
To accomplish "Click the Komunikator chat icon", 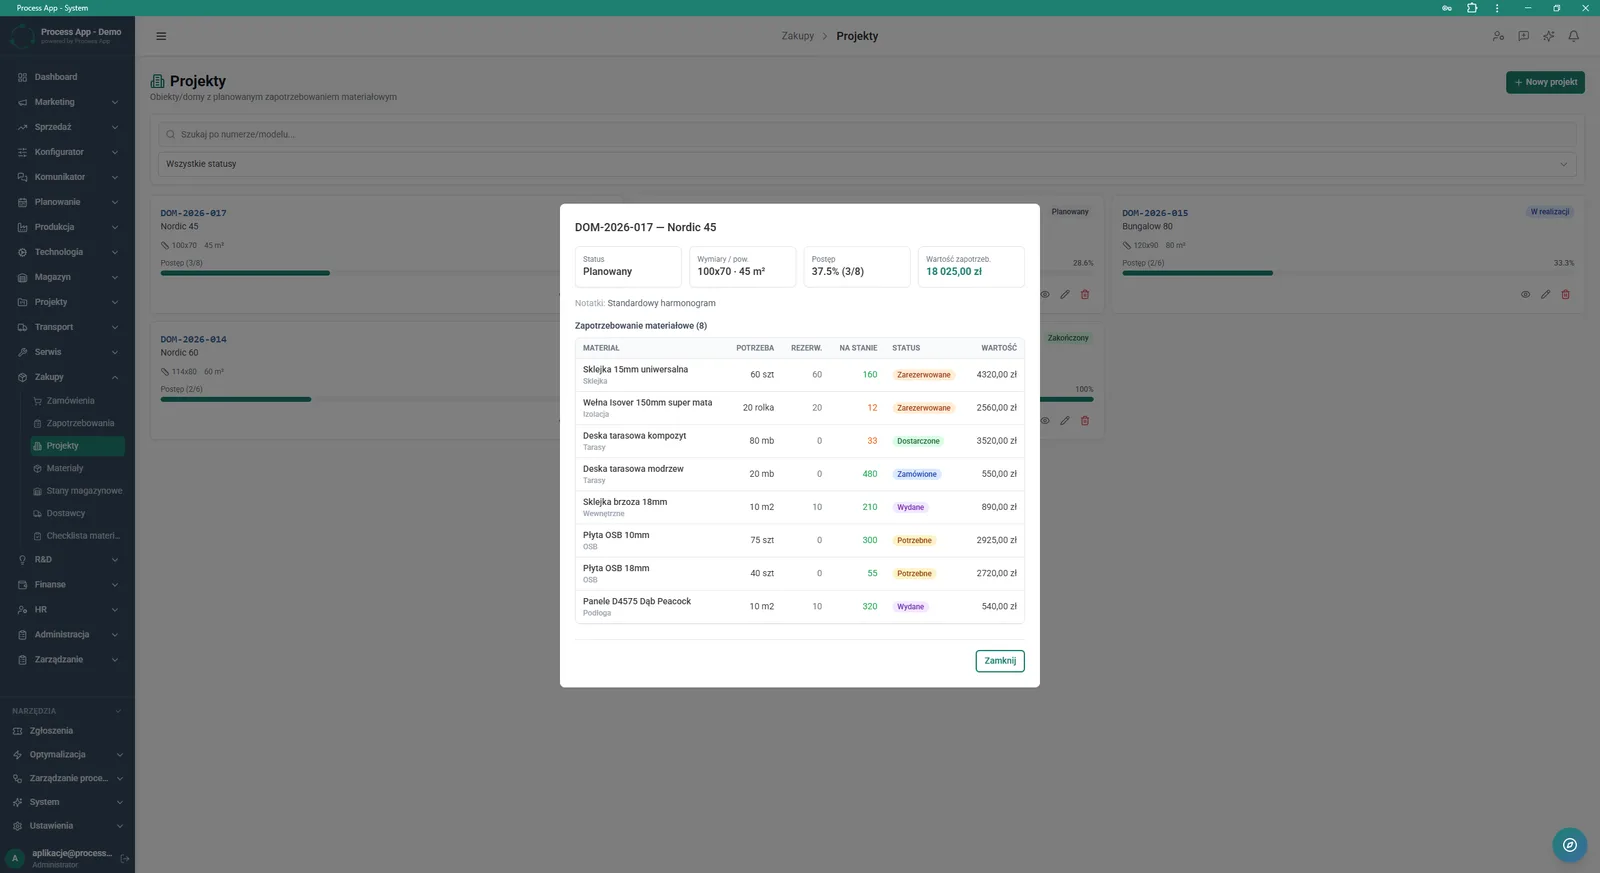I will 22,177.
